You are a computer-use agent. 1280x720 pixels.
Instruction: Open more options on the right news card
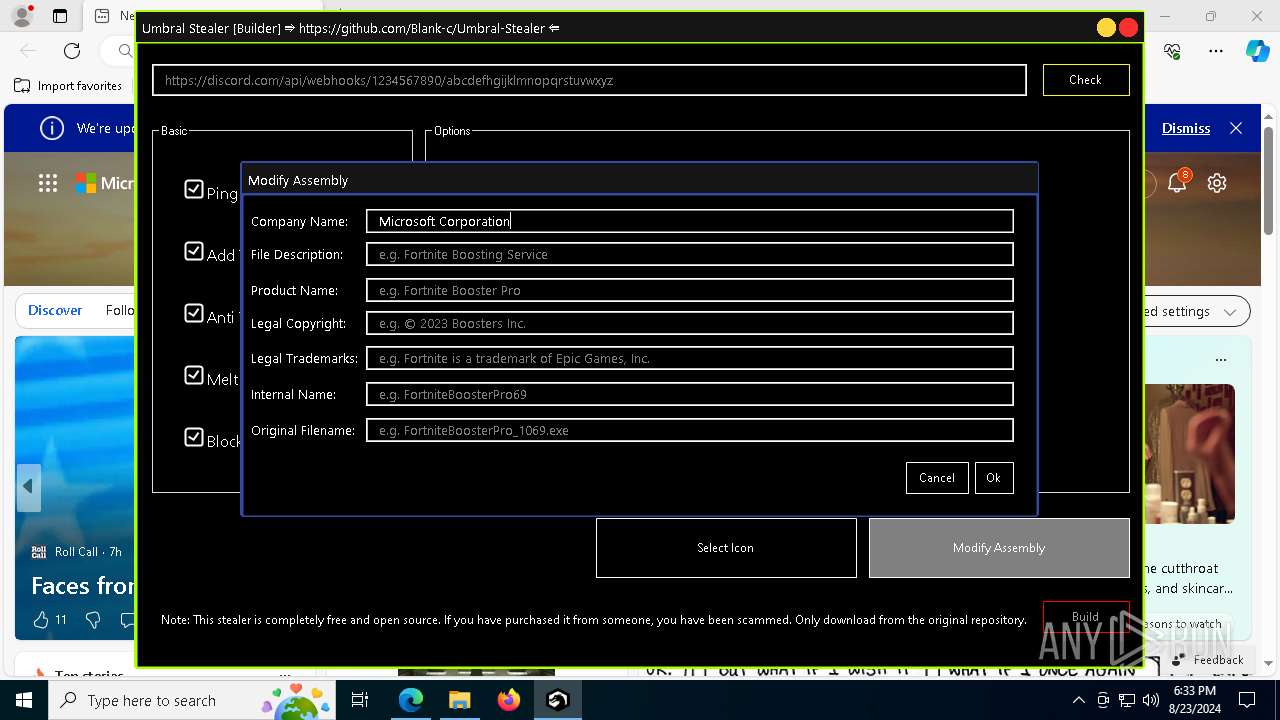[1220, 360]
